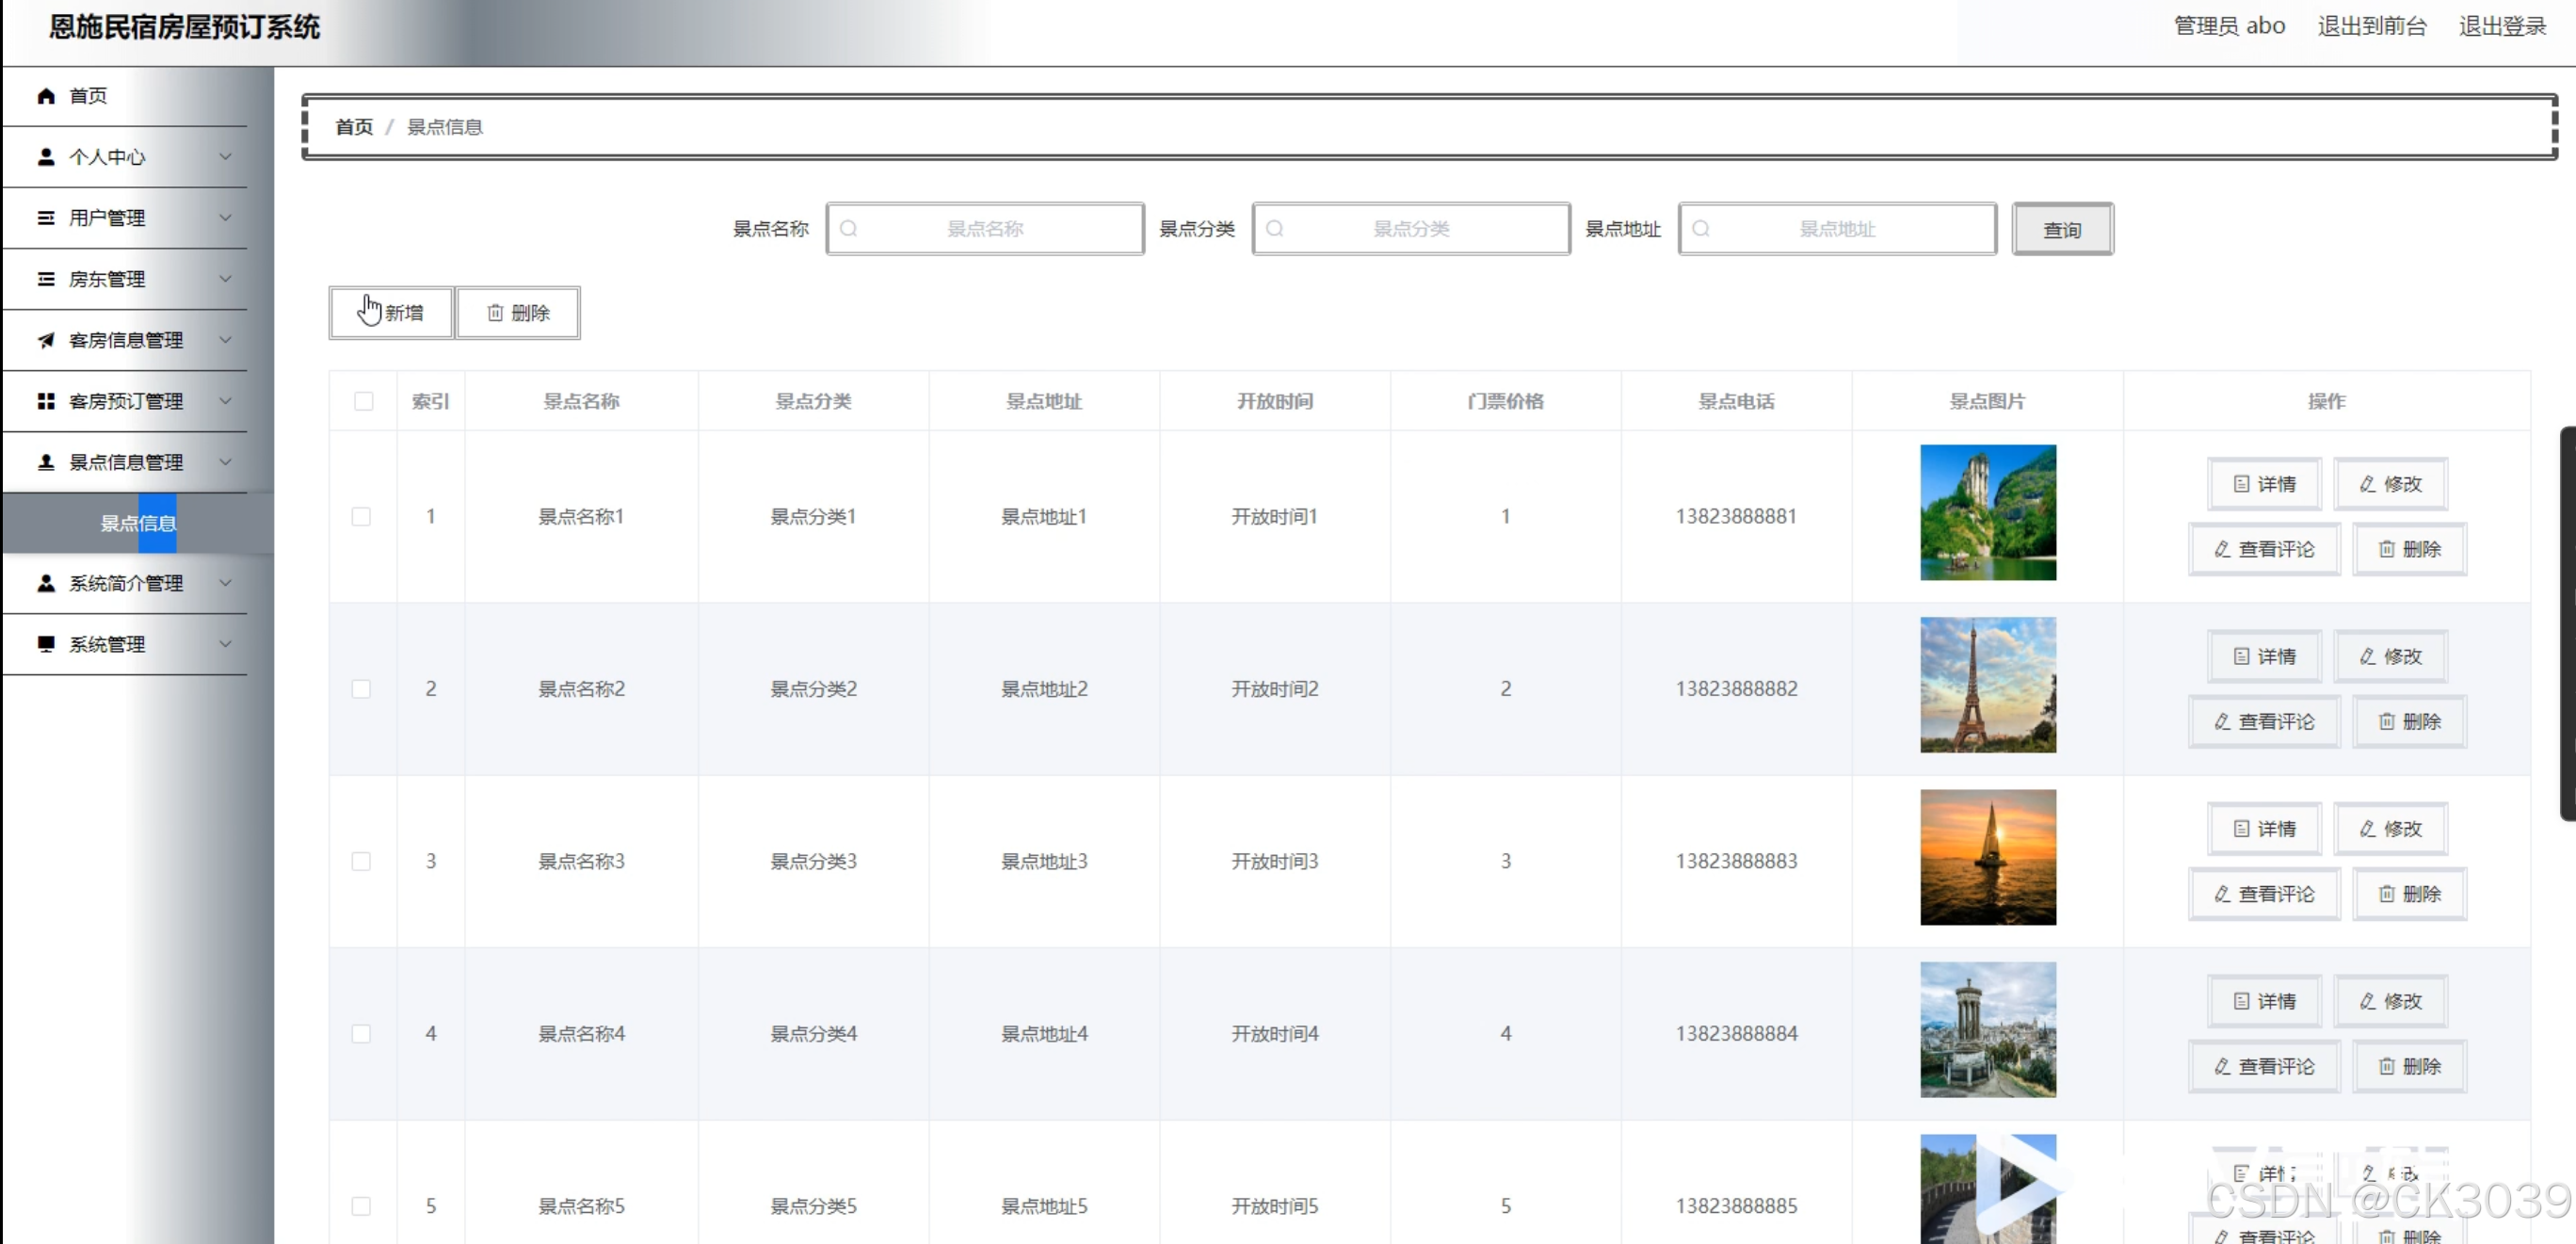Screen dimensions: 2576x1244
Task: Click the 修改 pencil icon in row 2
Action: pyautogui.click(x=2367, y=656)
